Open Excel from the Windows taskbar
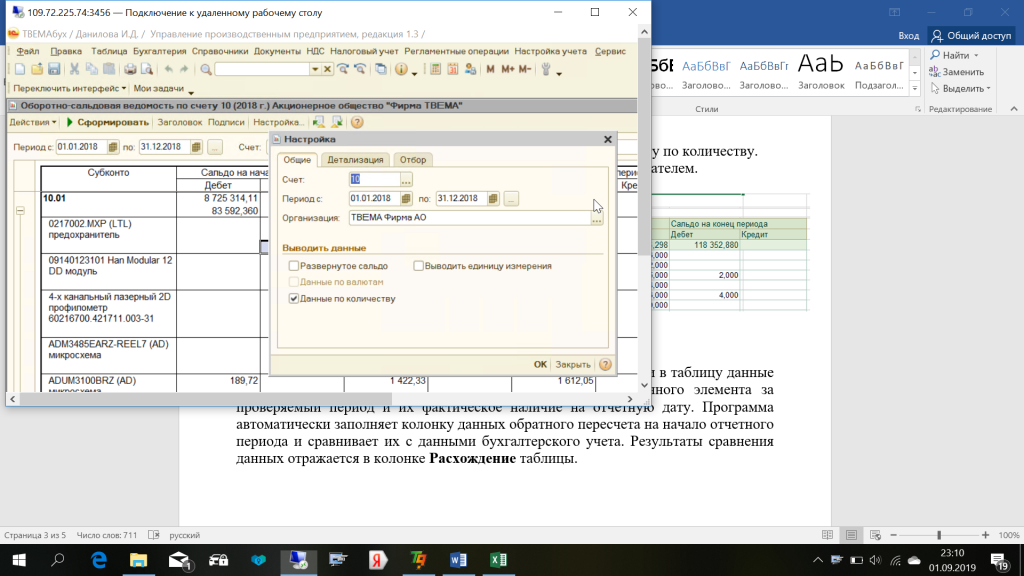The height and width of the screenshot is (576, 1024). pos(498,560)
